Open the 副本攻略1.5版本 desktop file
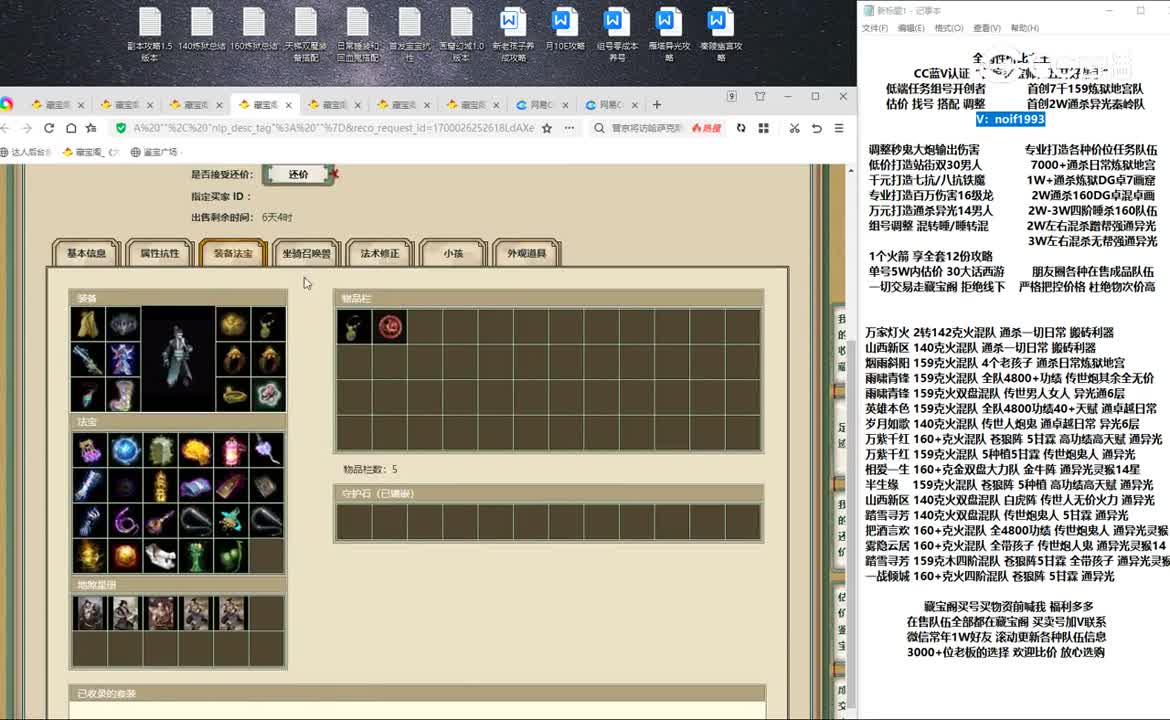The width and height of the screenshot is (1170, 720). click(x=149, y=34)
